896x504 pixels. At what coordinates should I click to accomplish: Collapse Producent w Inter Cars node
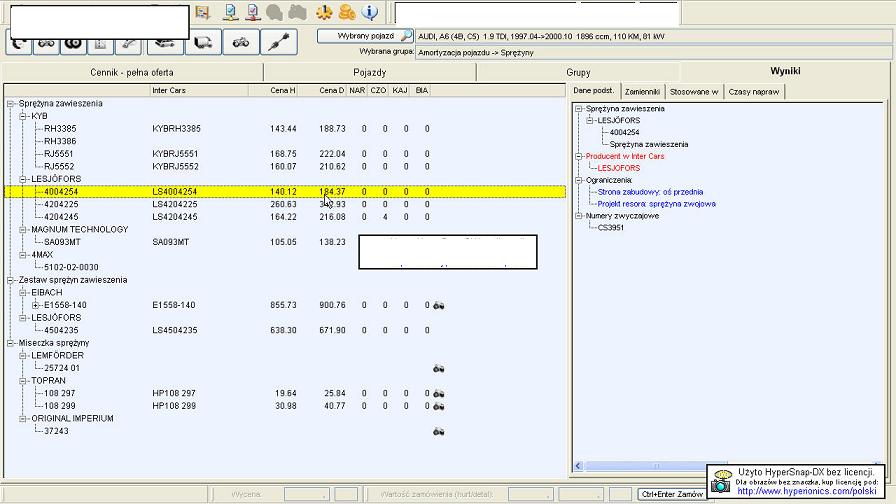pos(578,156)
